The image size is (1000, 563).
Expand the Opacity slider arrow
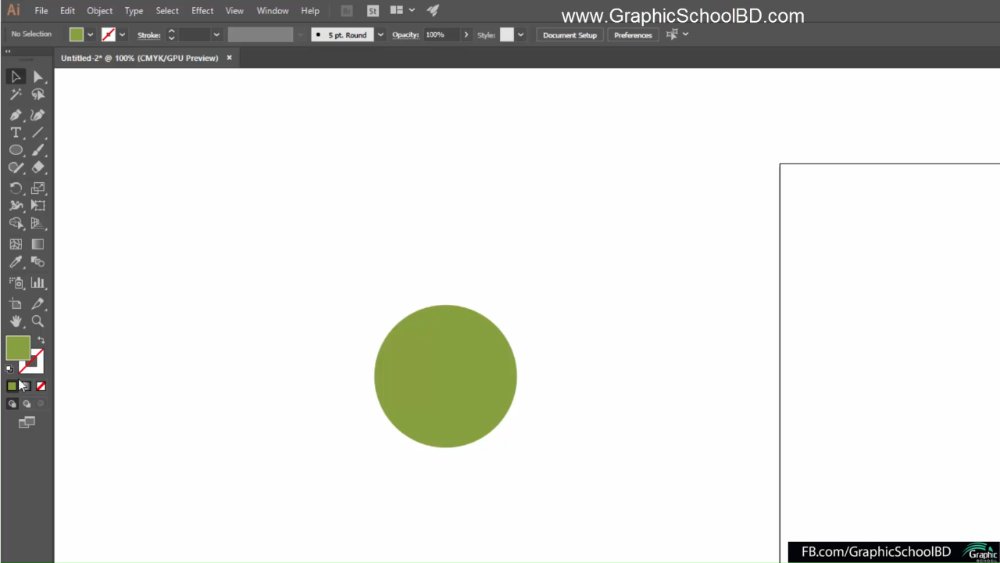tap(466, 35)
